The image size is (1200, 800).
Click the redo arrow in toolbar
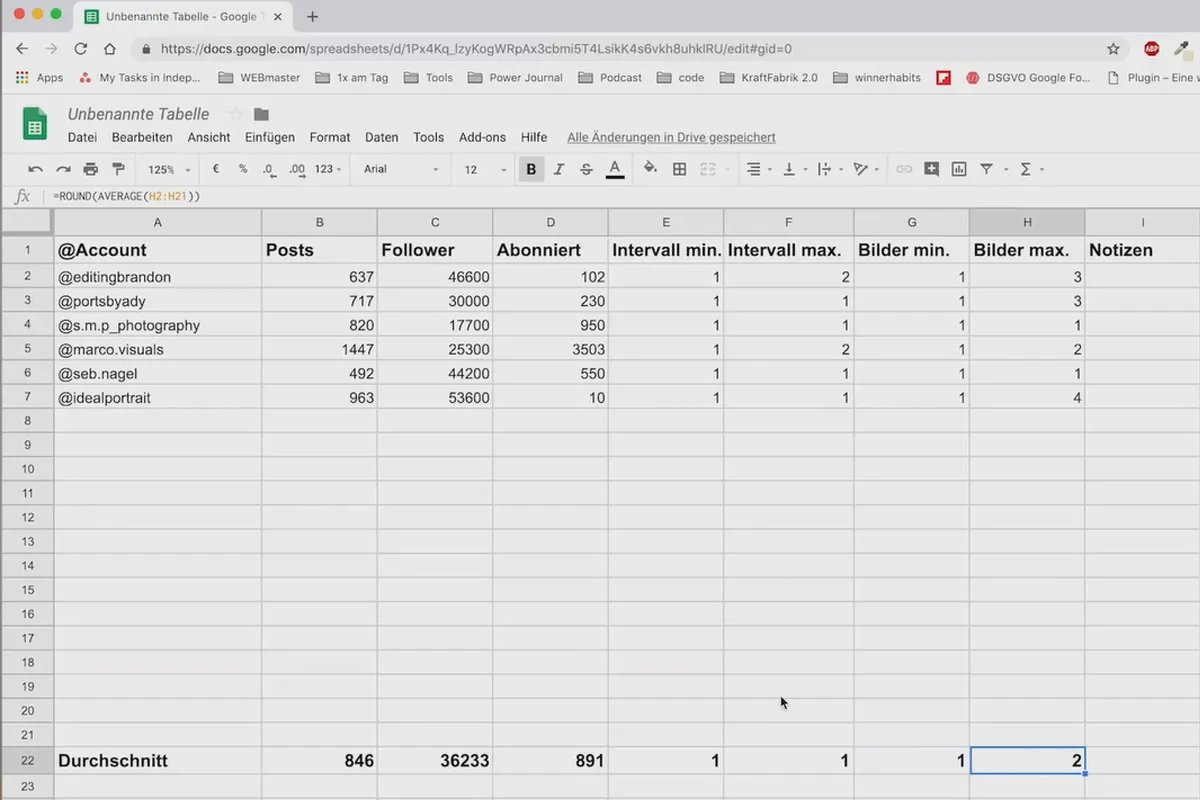(x=63, y=169)
